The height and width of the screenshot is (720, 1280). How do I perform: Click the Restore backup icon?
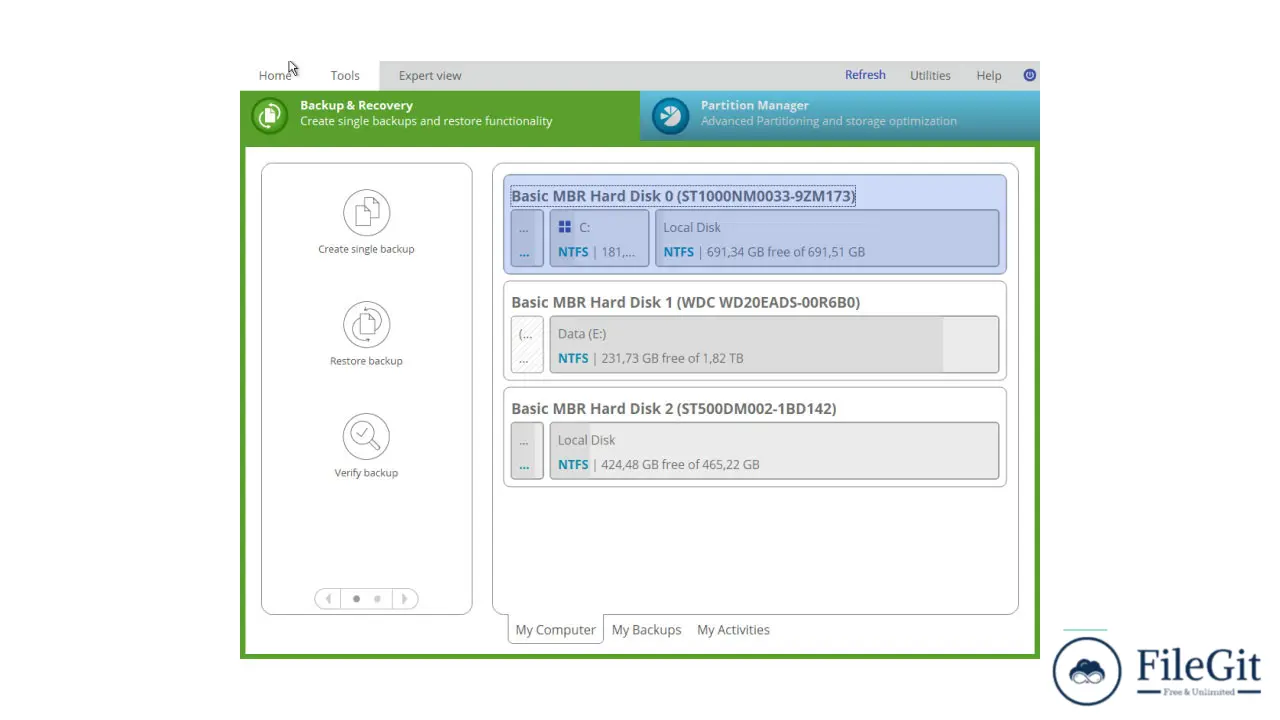pyautogui.click(x=366, y=324)
